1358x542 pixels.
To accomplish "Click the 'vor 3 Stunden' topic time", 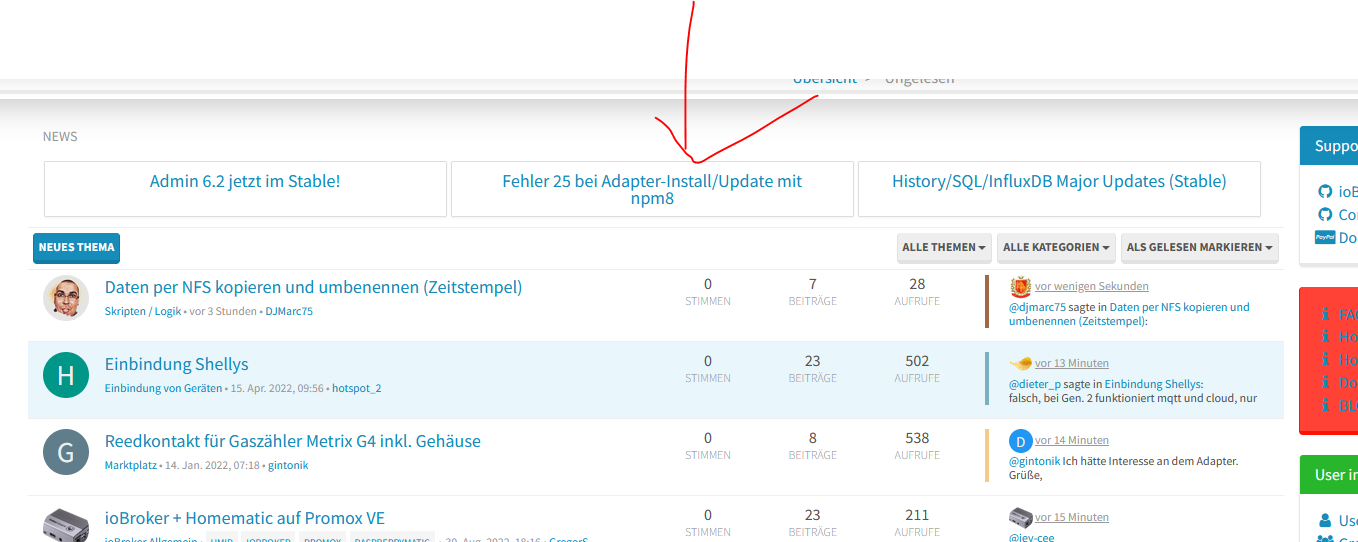I will (x=223, y=311).
